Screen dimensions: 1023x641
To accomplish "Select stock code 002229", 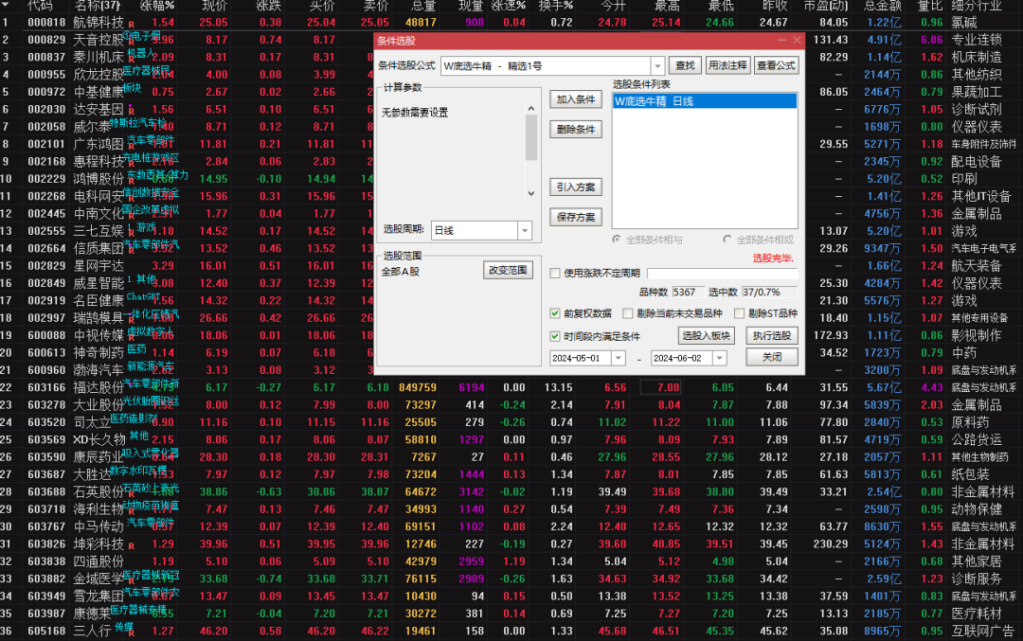I will click(x=47, y=179).
